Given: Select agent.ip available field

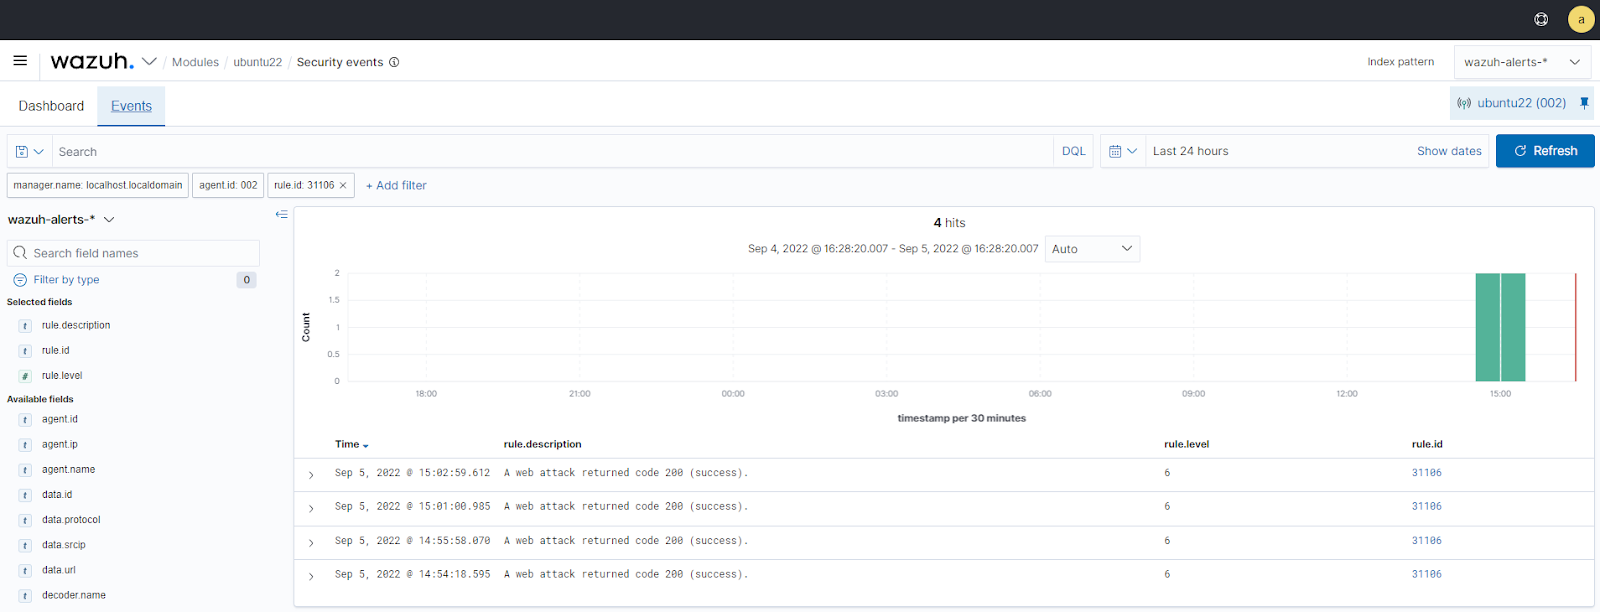Looking at the screenshot, I should click(x=60, y=444).
